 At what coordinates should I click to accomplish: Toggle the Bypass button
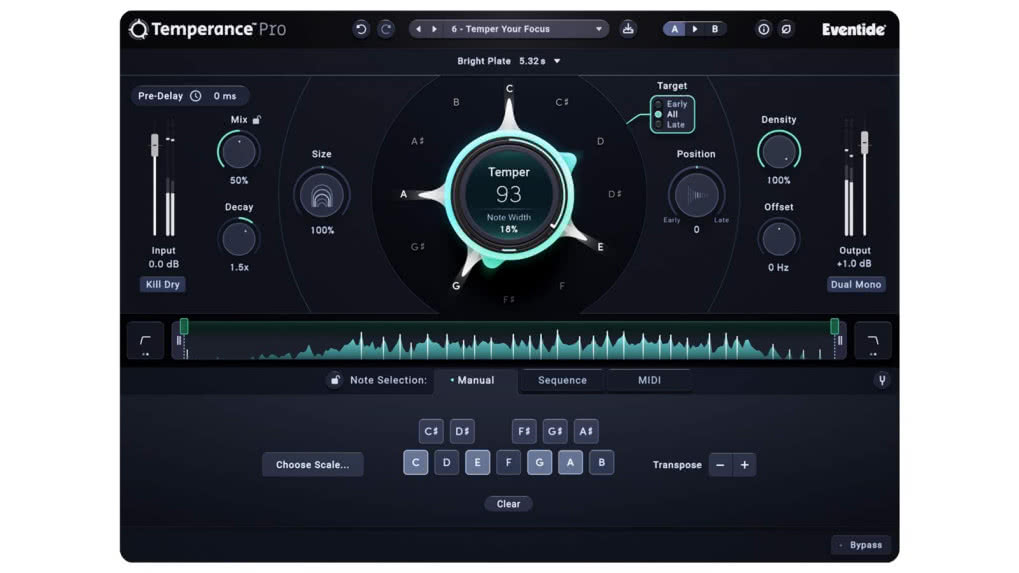(x=861, y=545)
